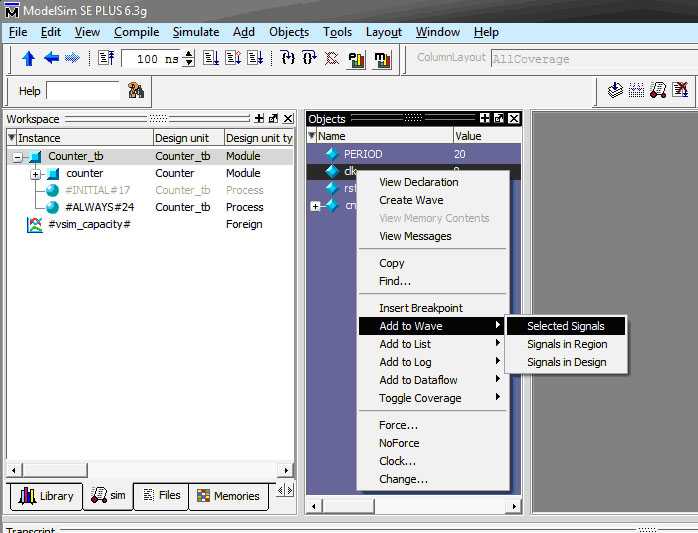Choose Selected Signals from submenu
Screen dimensions: 698x533
coord(566,325)
